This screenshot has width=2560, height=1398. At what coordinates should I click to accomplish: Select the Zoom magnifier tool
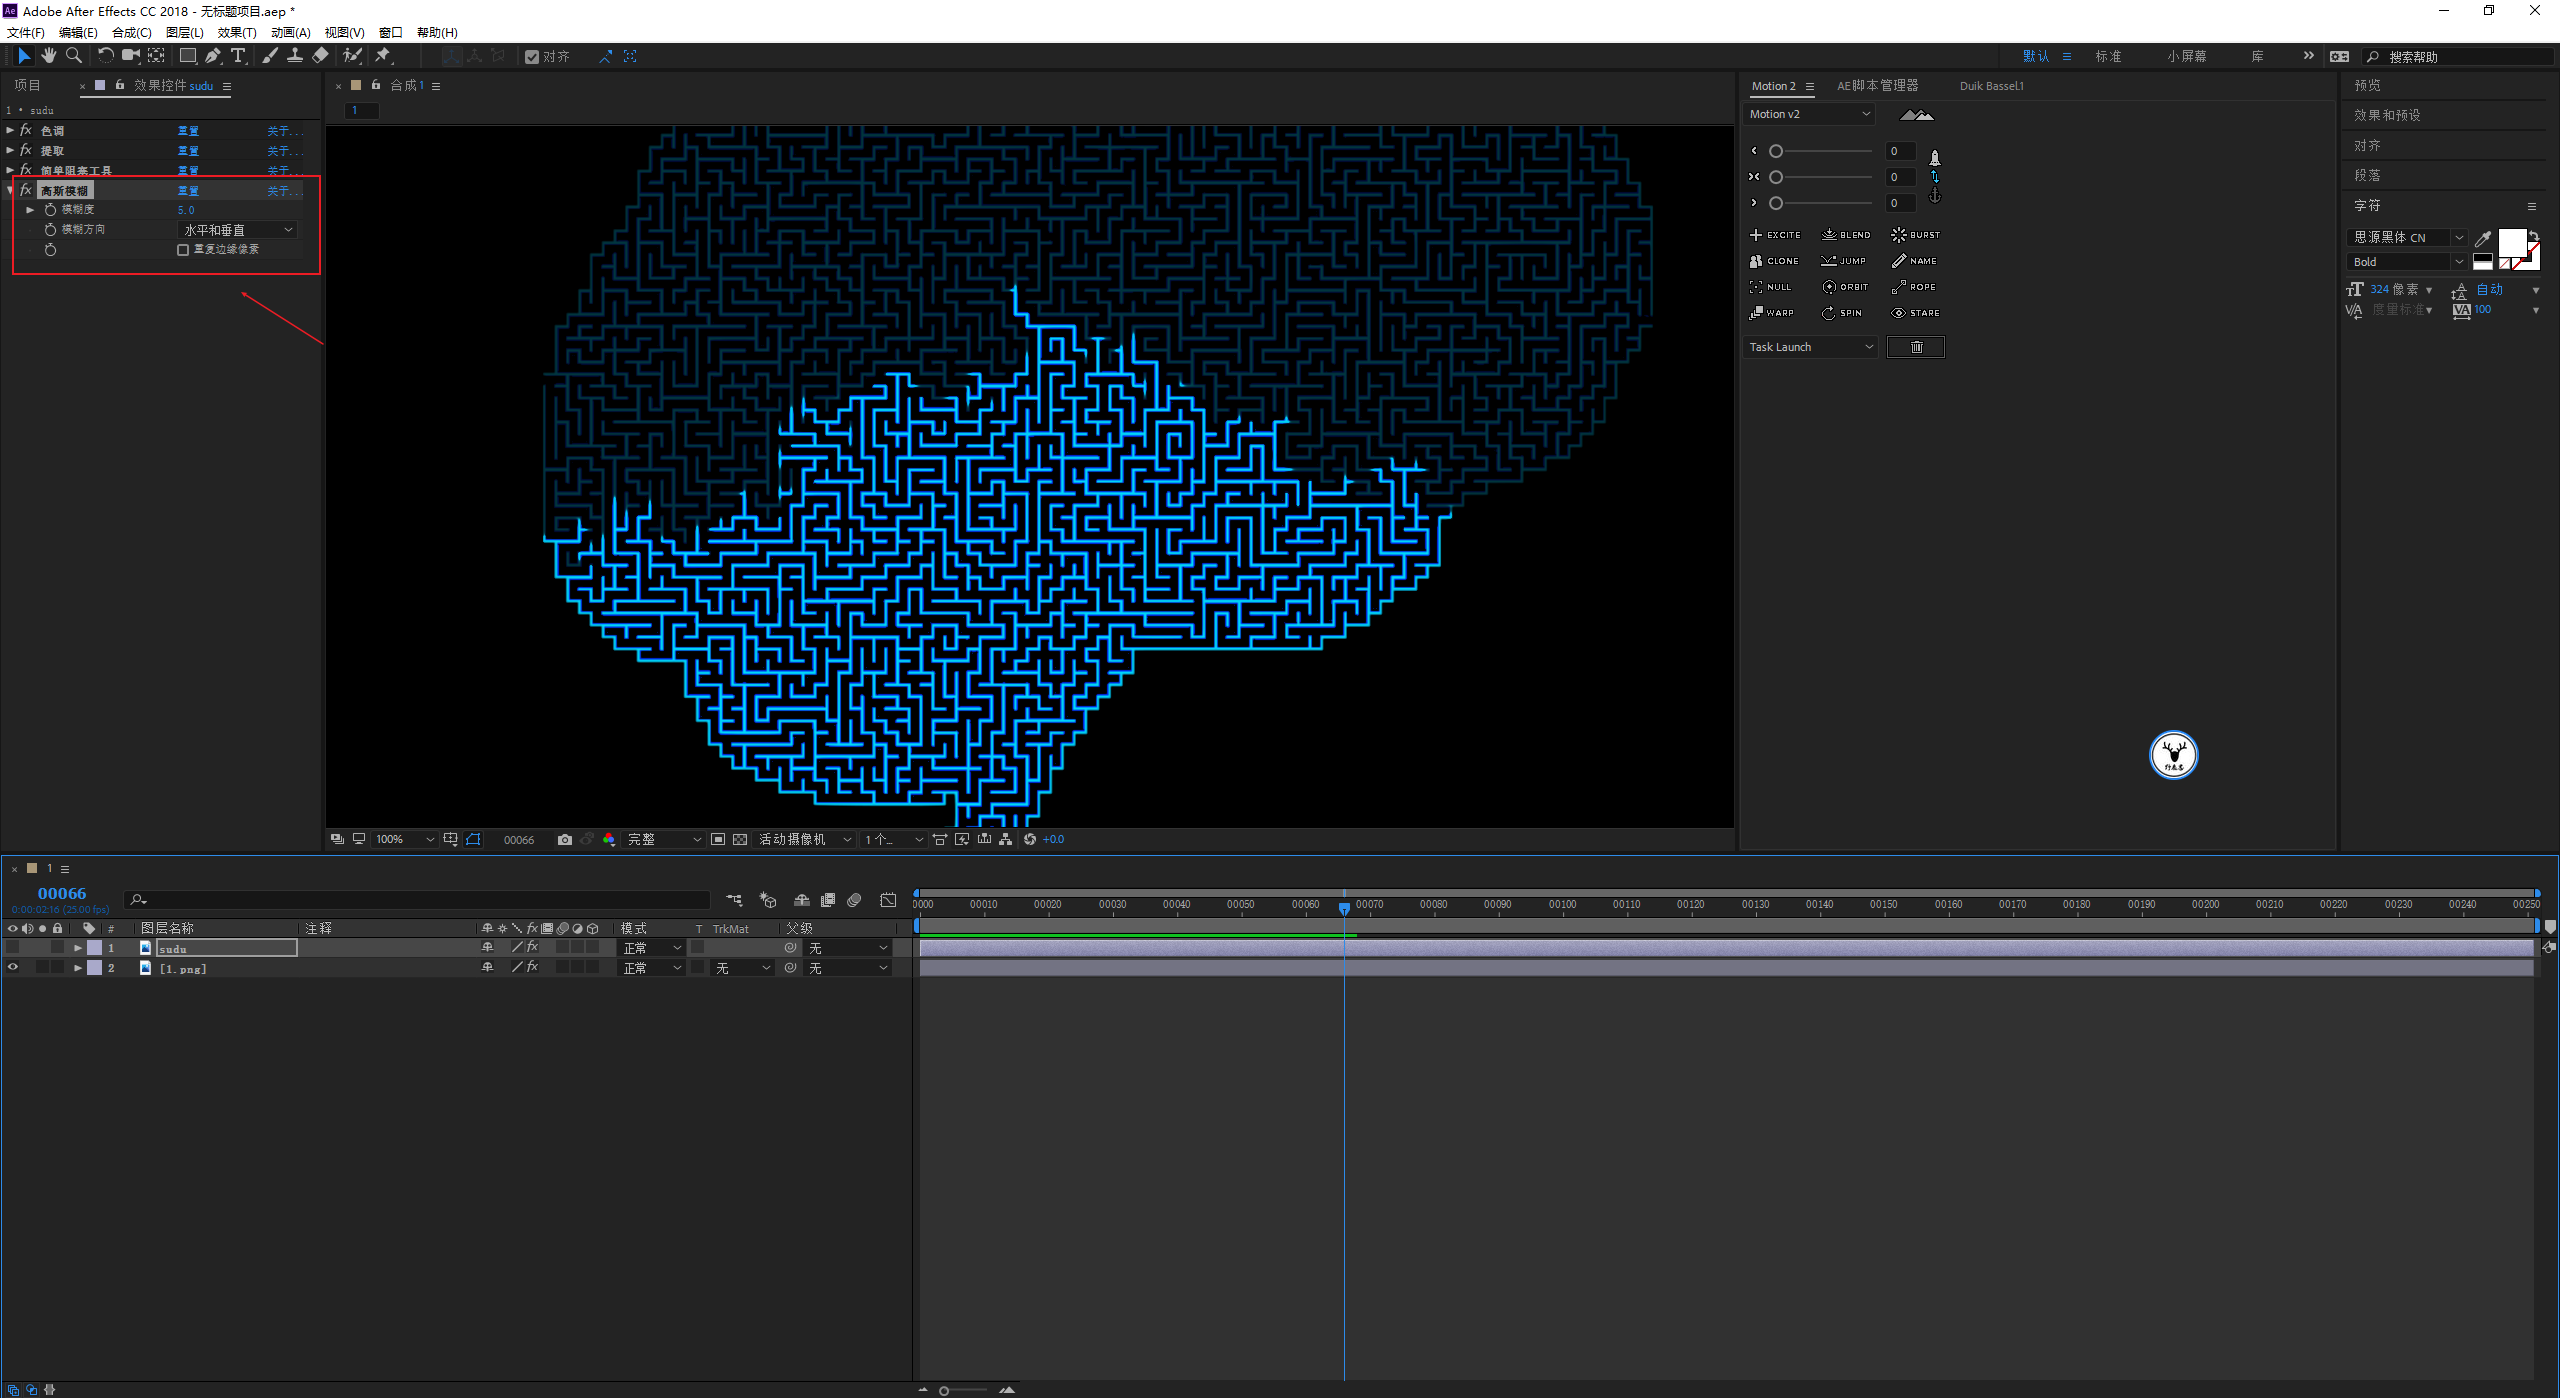point(73,56)
